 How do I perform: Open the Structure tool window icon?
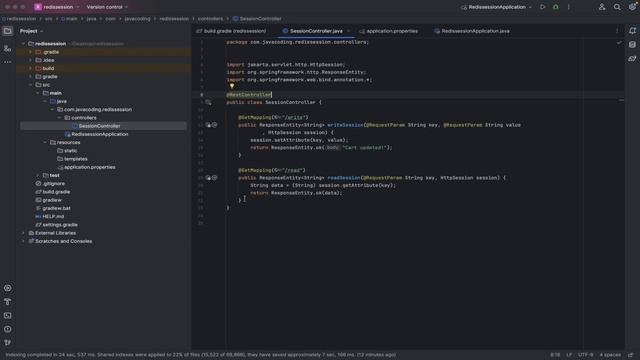(x=7, y=49)
